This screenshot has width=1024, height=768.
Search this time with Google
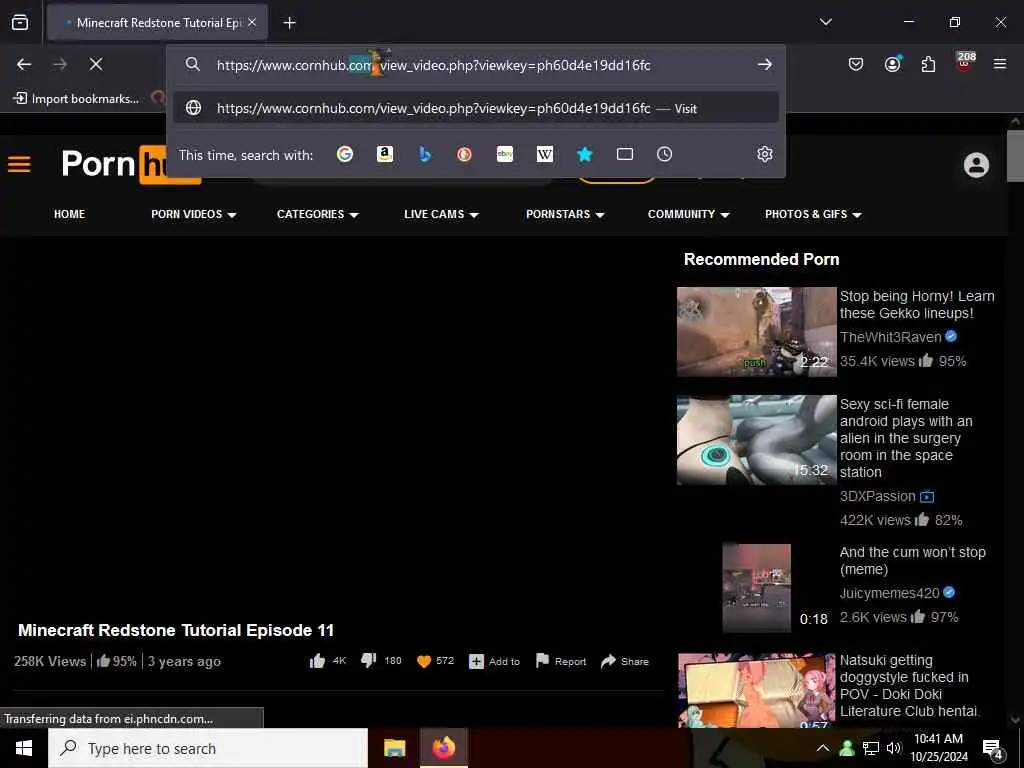pyautogui.click(x=345, y=154)
